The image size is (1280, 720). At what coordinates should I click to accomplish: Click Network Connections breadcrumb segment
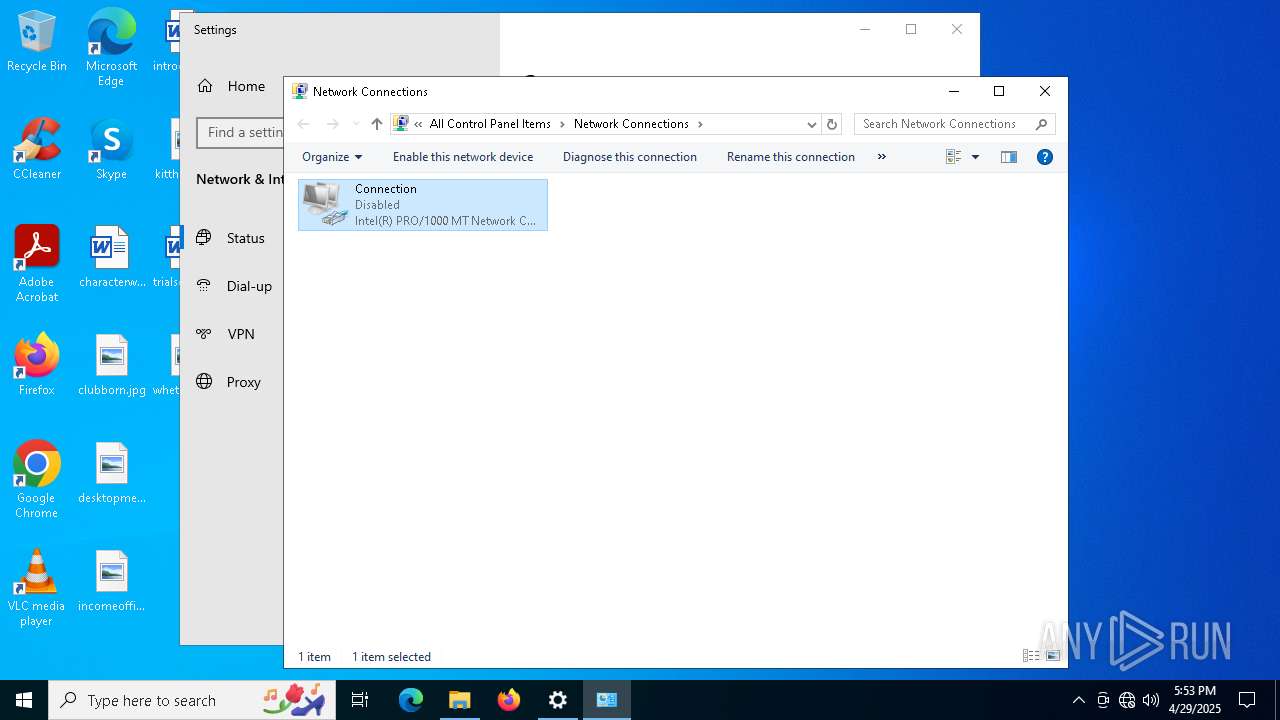(x=631, y=124)
